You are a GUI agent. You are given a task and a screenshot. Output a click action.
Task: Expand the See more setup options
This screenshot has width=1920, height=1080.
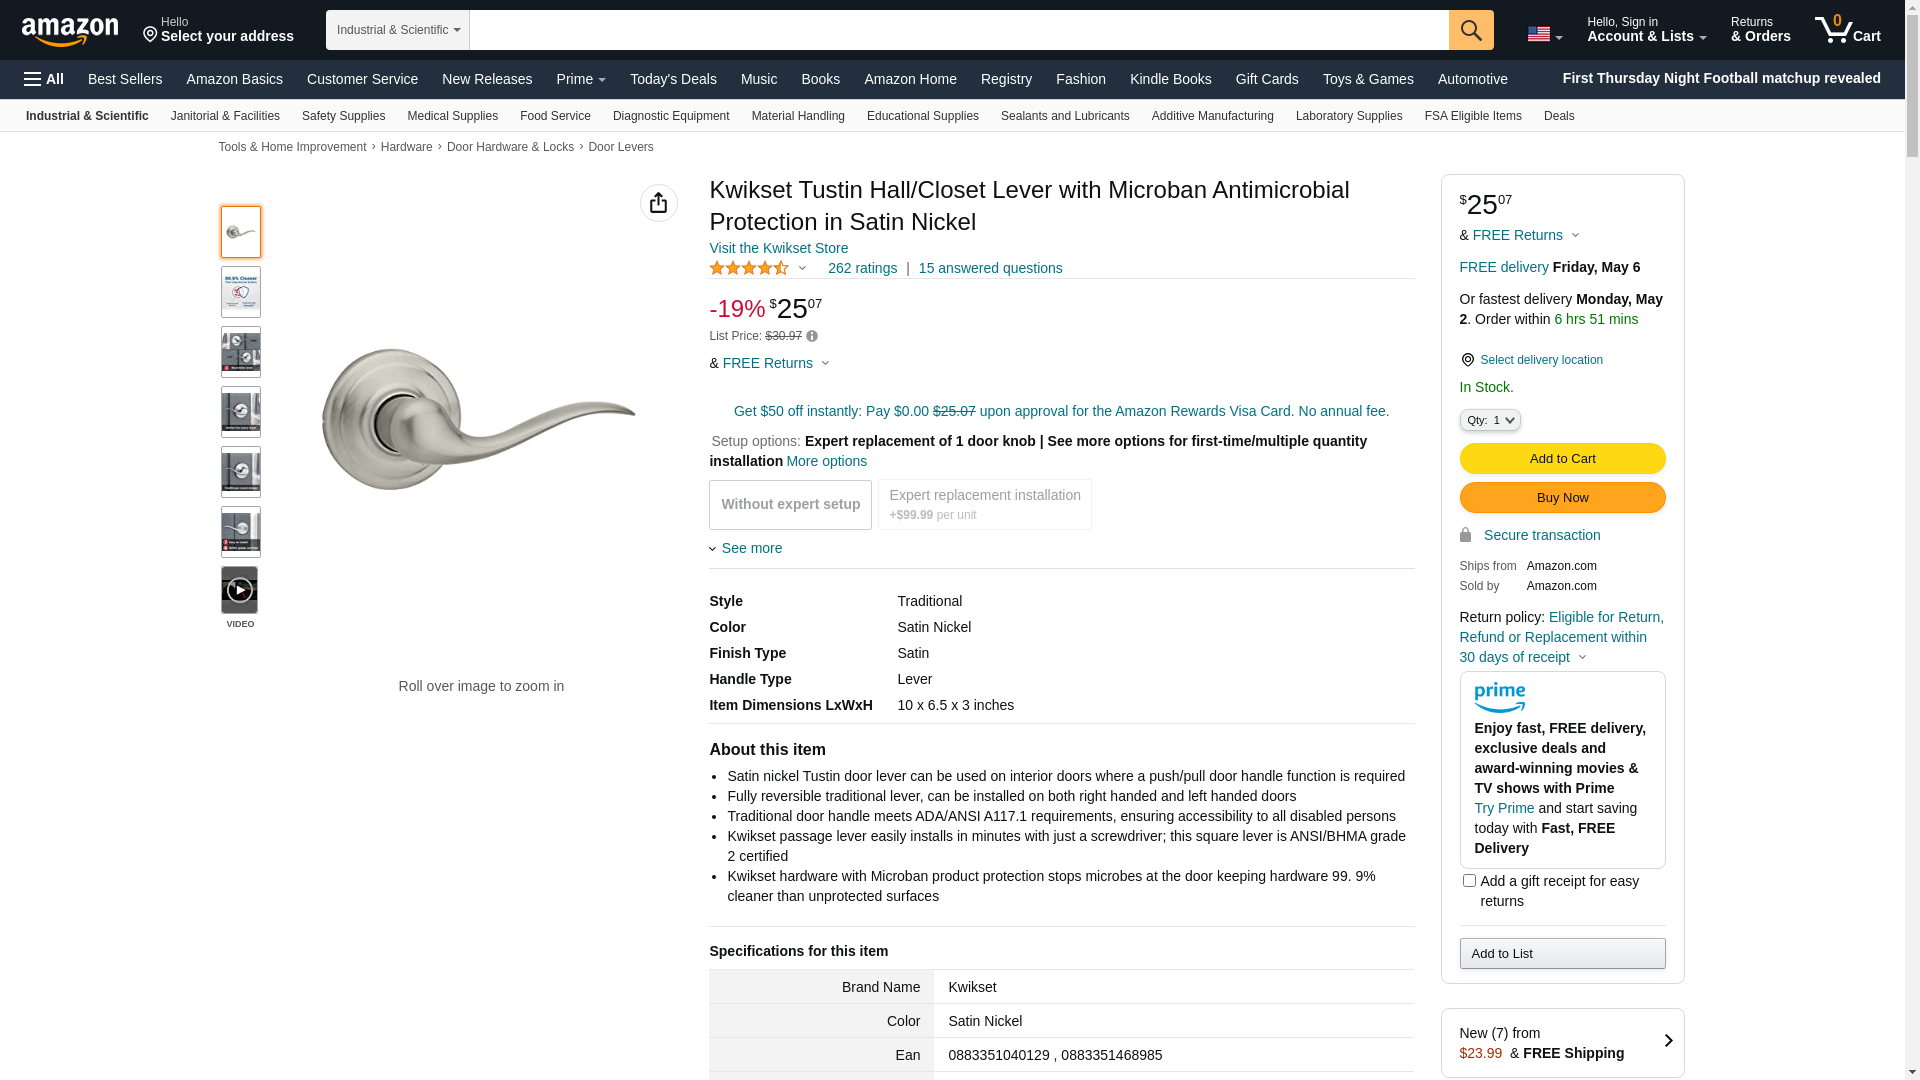(x=751, y=548)
